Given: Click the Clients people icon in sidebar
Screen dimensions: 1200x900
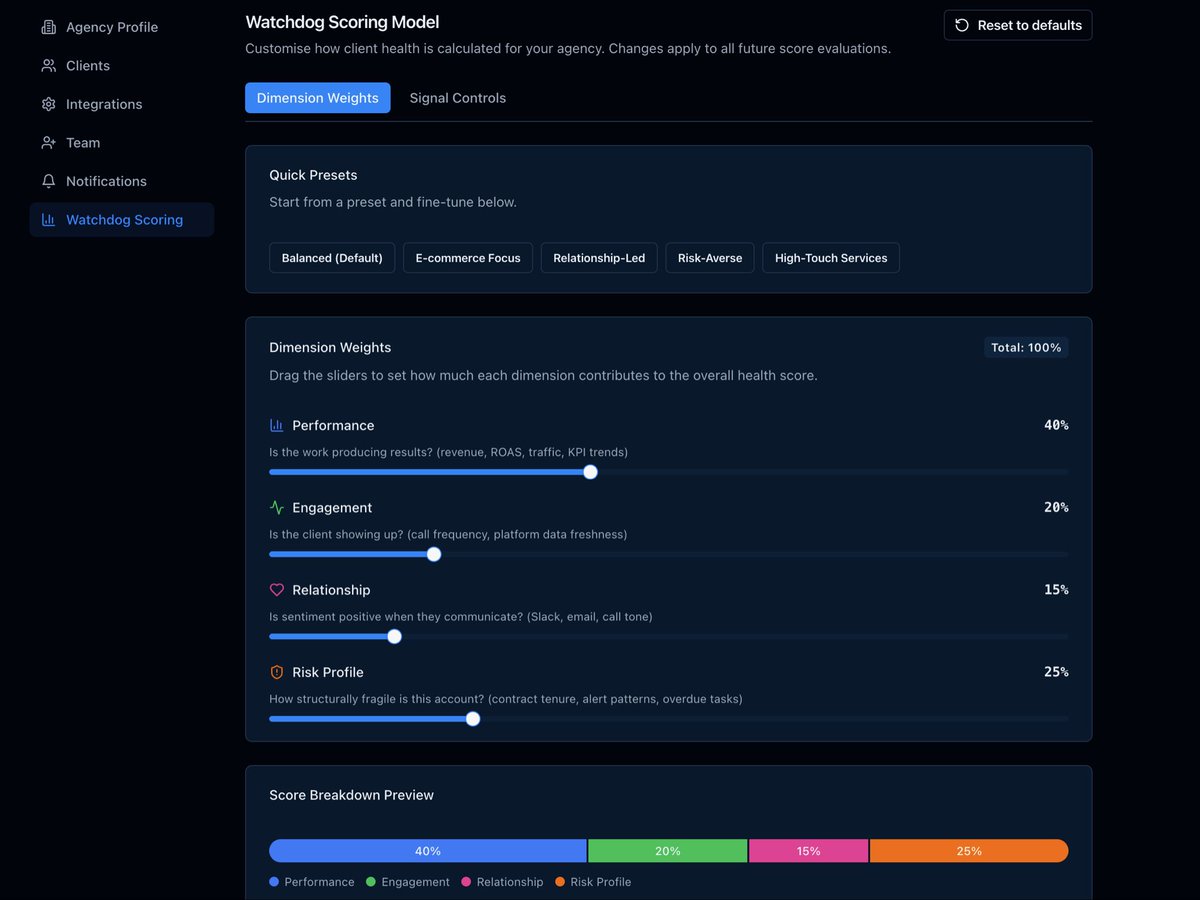Looking at the screenshot, I should (x=48, y=66).
